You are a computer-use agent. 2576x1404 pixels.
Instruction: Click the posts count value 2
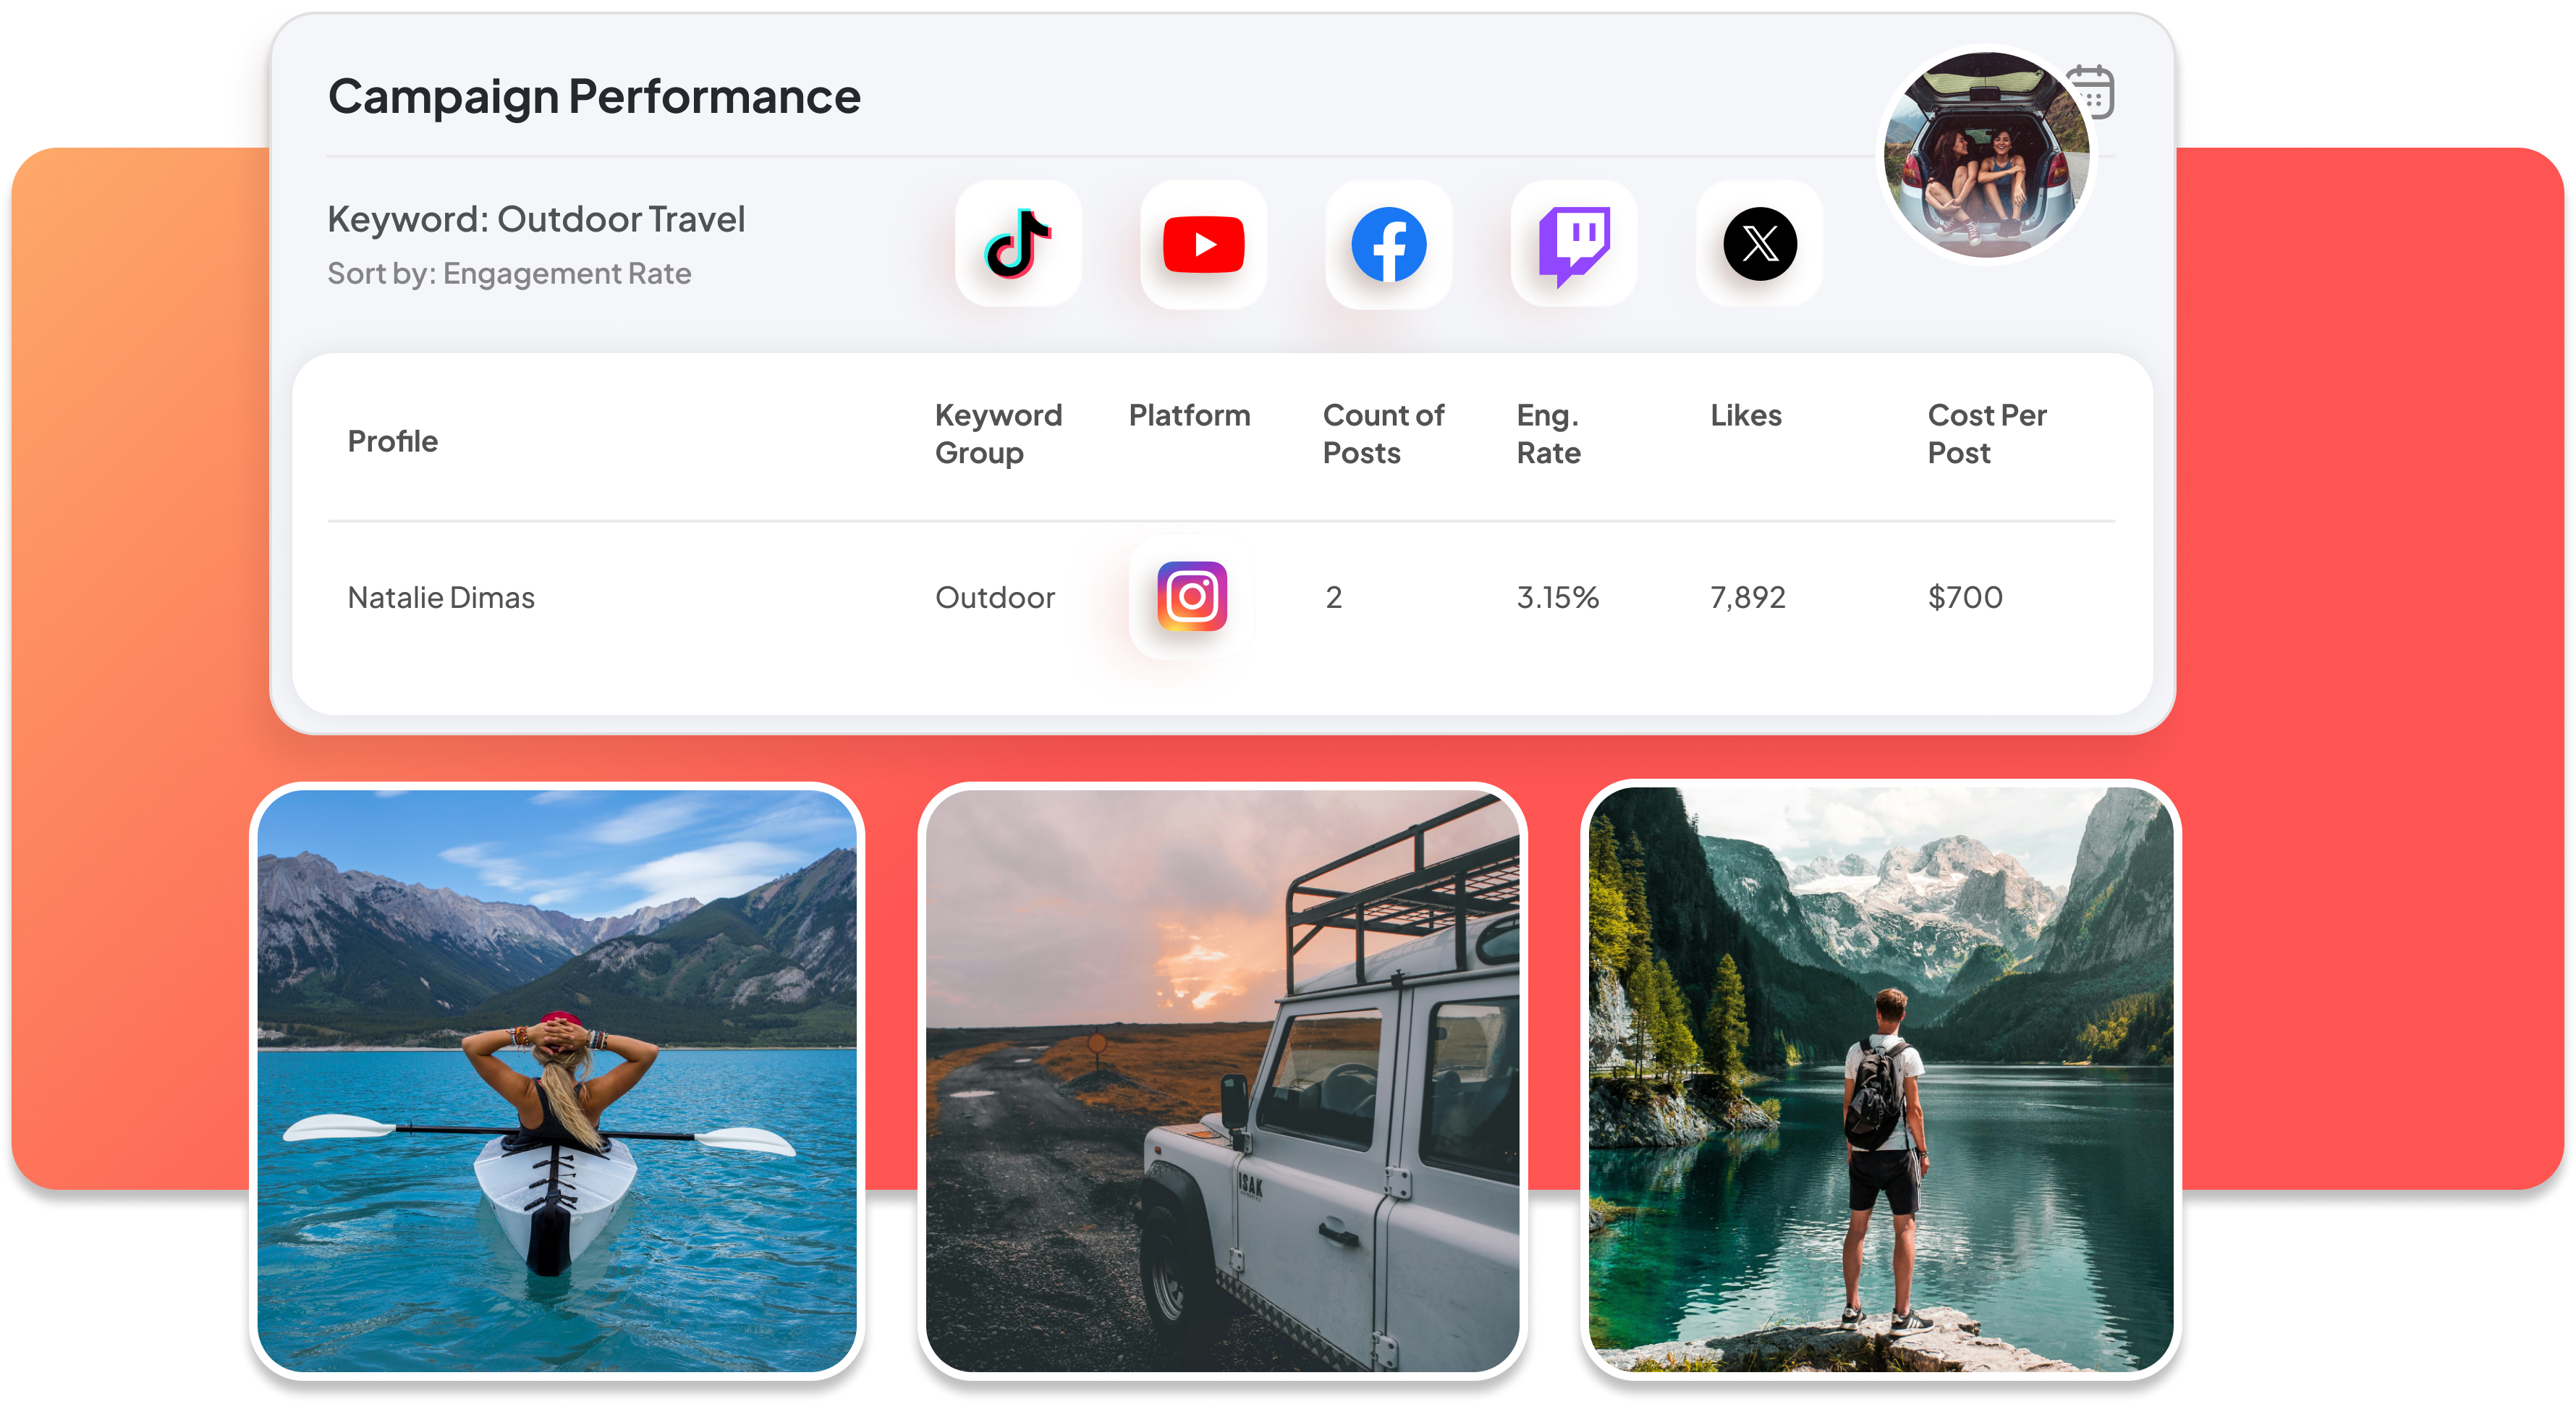coord(1333,597)
